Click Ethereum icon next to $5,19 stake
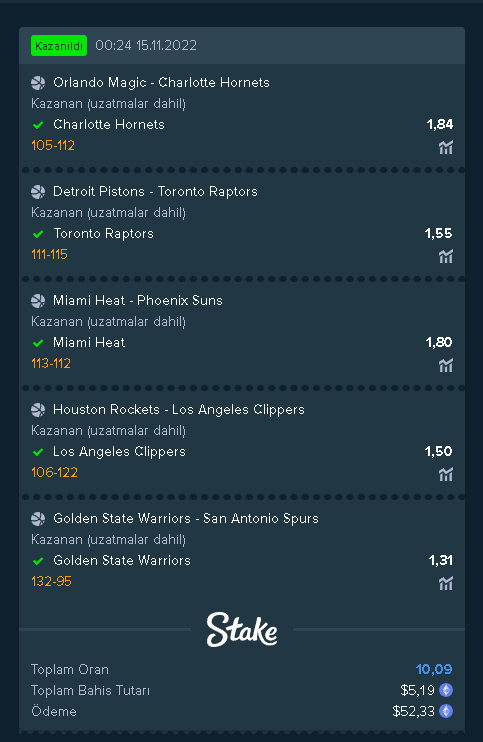This screenshot has height=742, width=483. pyautogui.click(x=446, y=690)
